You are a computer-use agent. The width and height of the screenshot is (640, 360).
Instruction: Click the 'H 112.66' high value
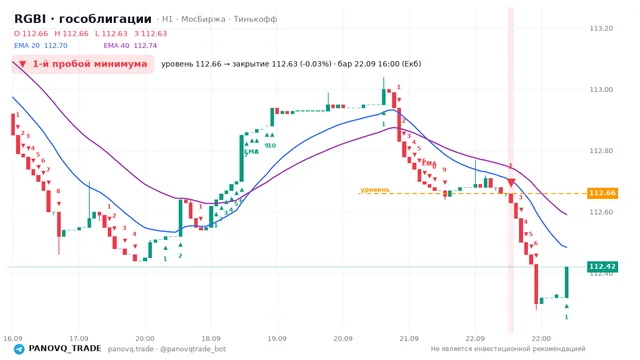pos(71,33)
